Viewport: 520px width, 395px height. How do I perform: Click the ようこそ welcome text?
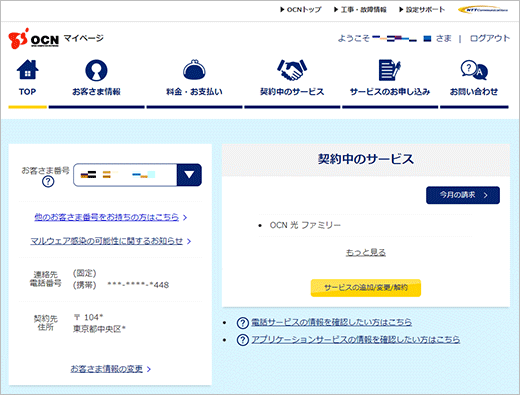[x=354, y=38]
